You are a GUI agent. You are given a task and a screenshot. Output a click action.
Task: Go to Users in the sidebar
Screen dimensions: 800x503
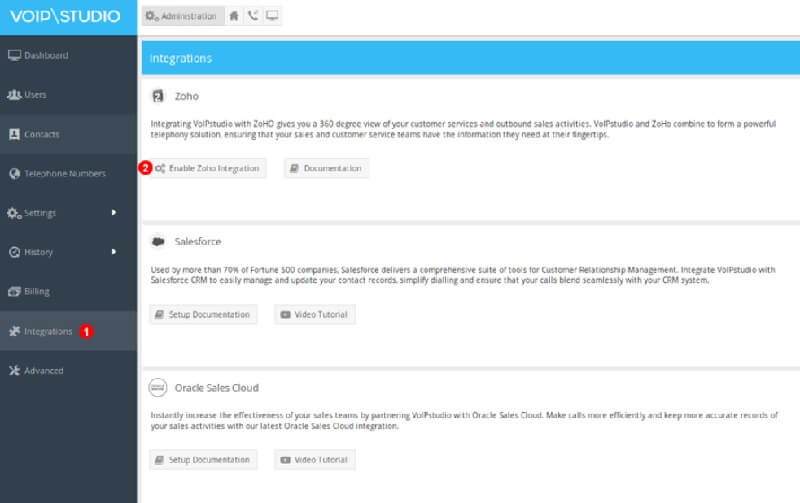(x=35, y=95)
